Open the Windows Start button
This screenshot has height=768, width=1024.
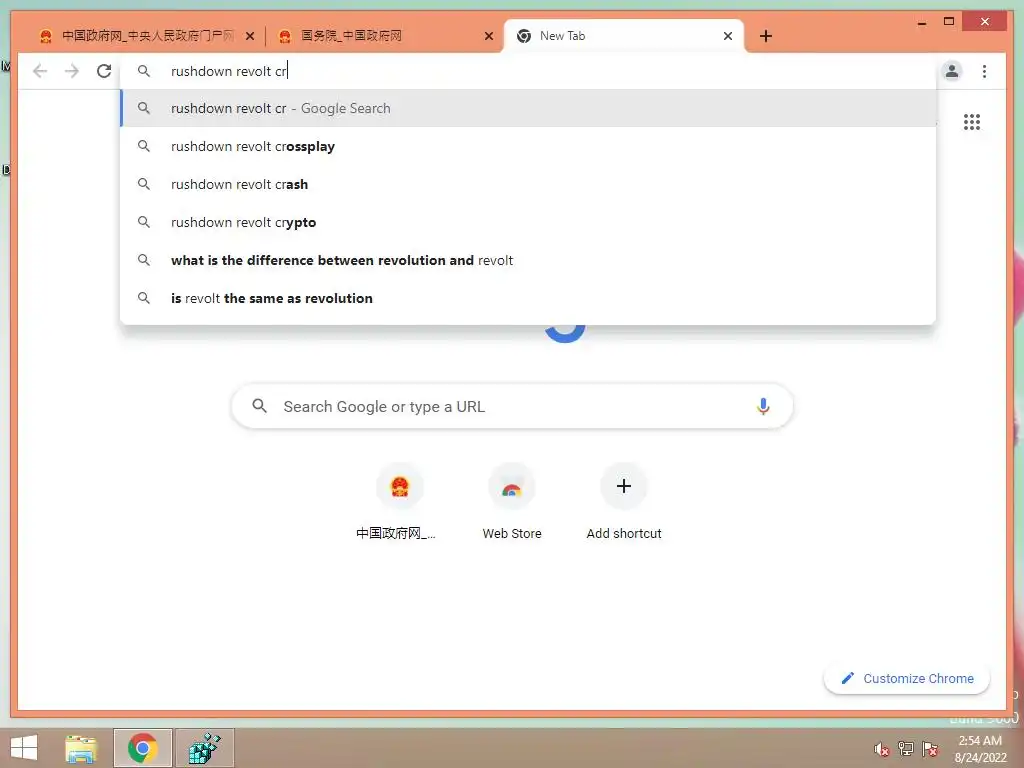[24, 748]
